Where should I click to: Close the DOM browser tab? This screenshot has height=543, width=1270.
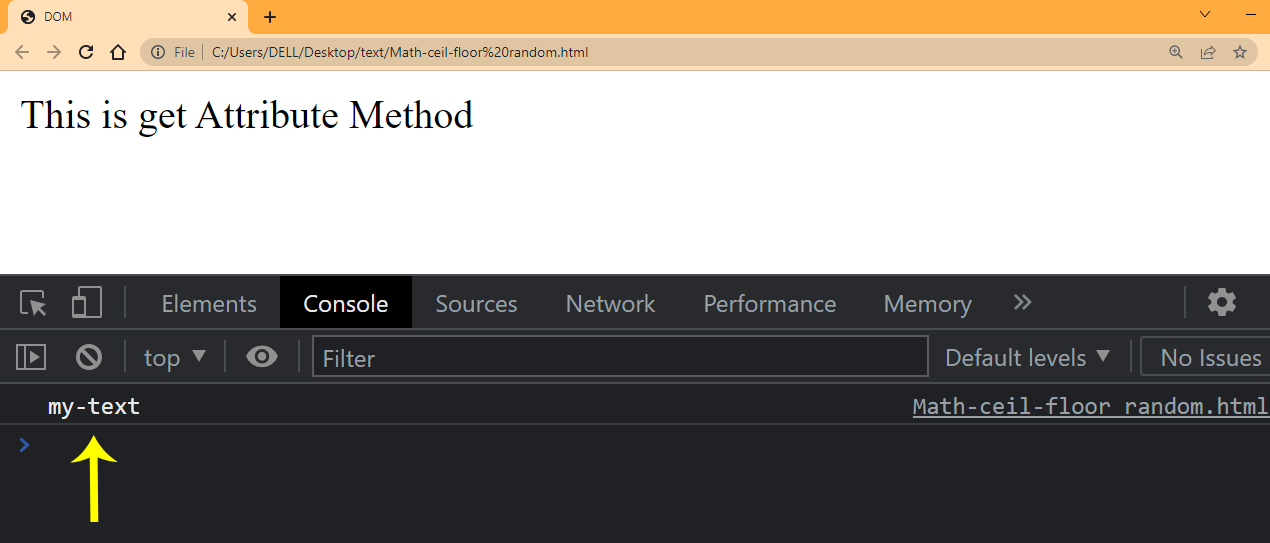click(x=231, y=17)
